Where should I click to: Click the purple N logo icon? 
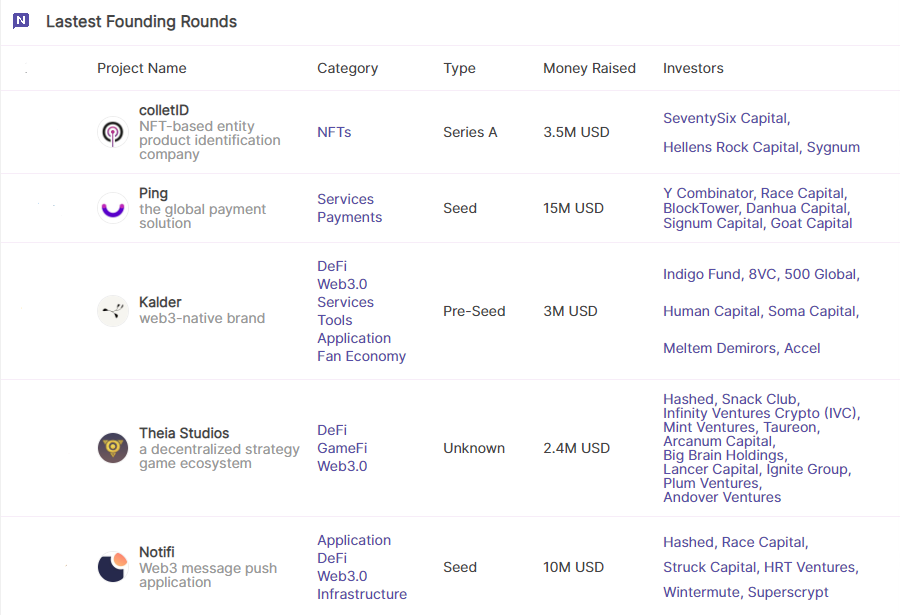coord(21,21)
